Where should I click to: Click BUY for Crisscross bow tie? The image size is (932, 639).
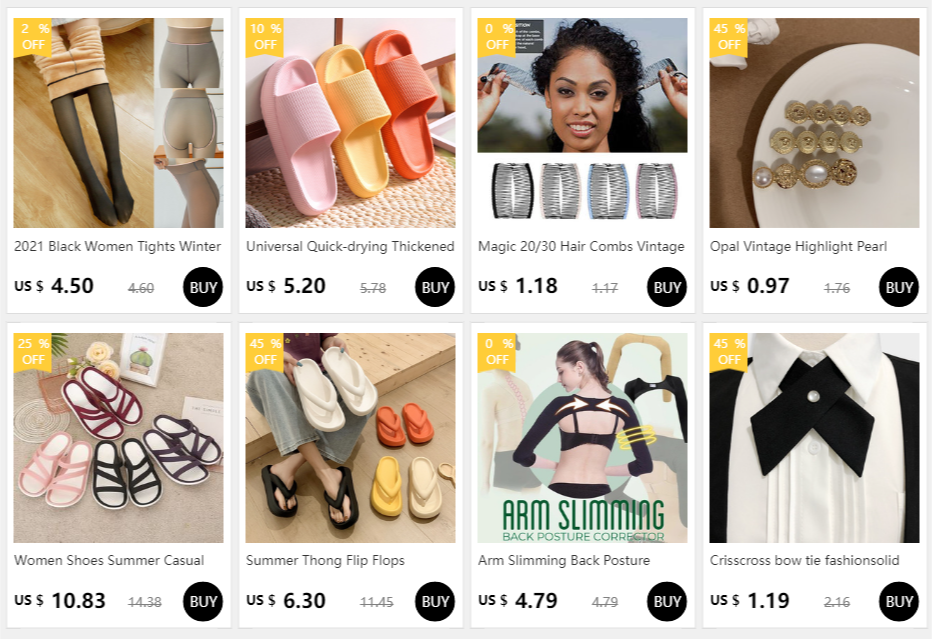898,602
